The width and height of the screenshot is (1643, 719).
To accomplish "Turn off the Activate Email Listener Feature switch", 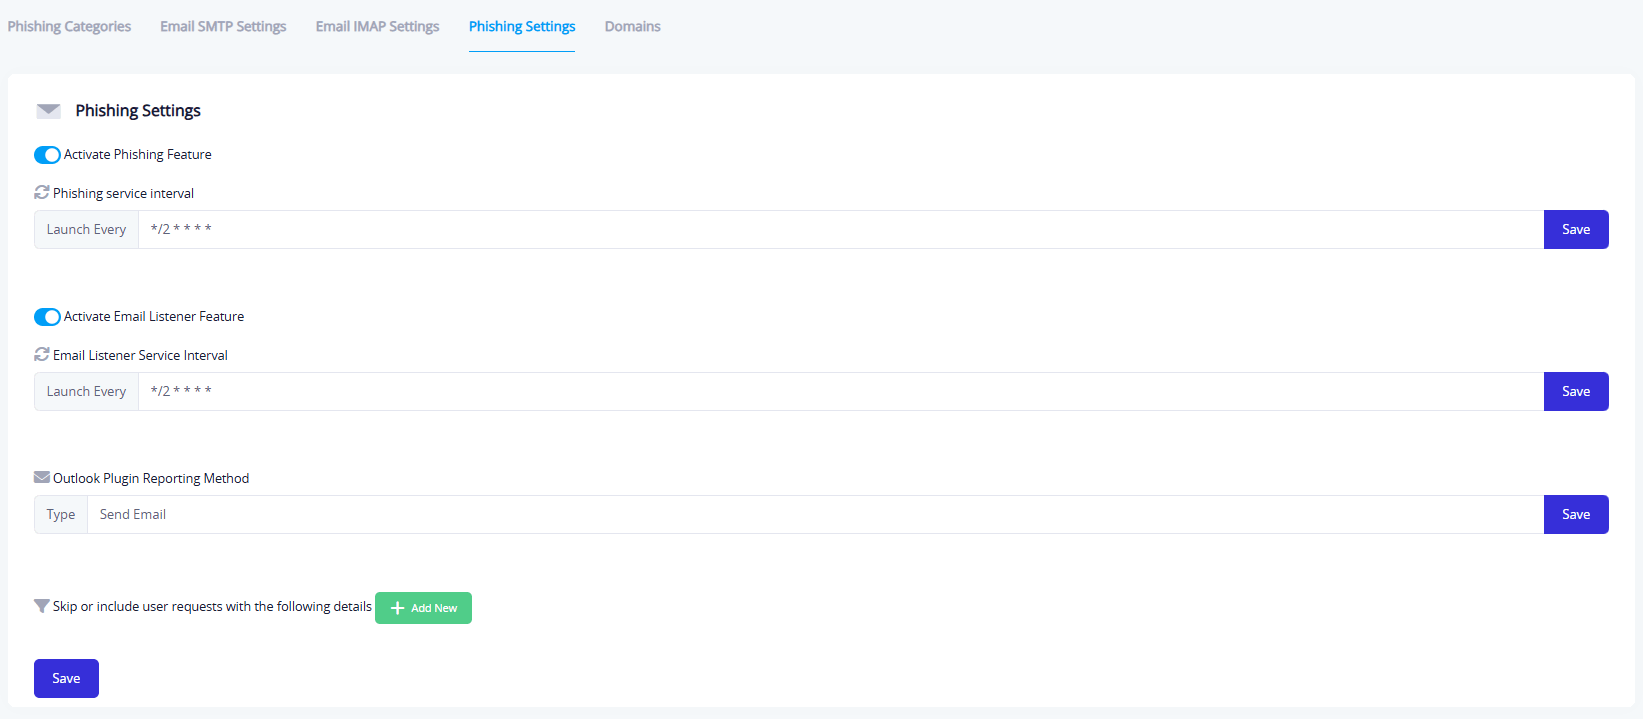I will [x=47, y=317].
